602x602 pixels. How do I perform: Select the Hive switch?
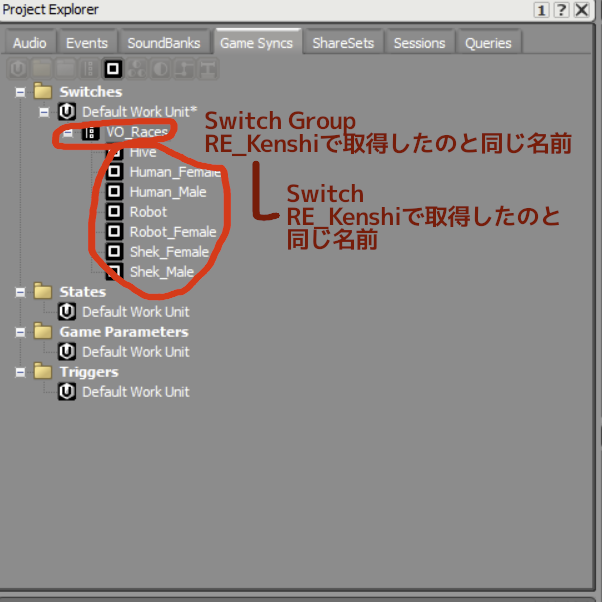pyautogui.click(x=143, y=152)
